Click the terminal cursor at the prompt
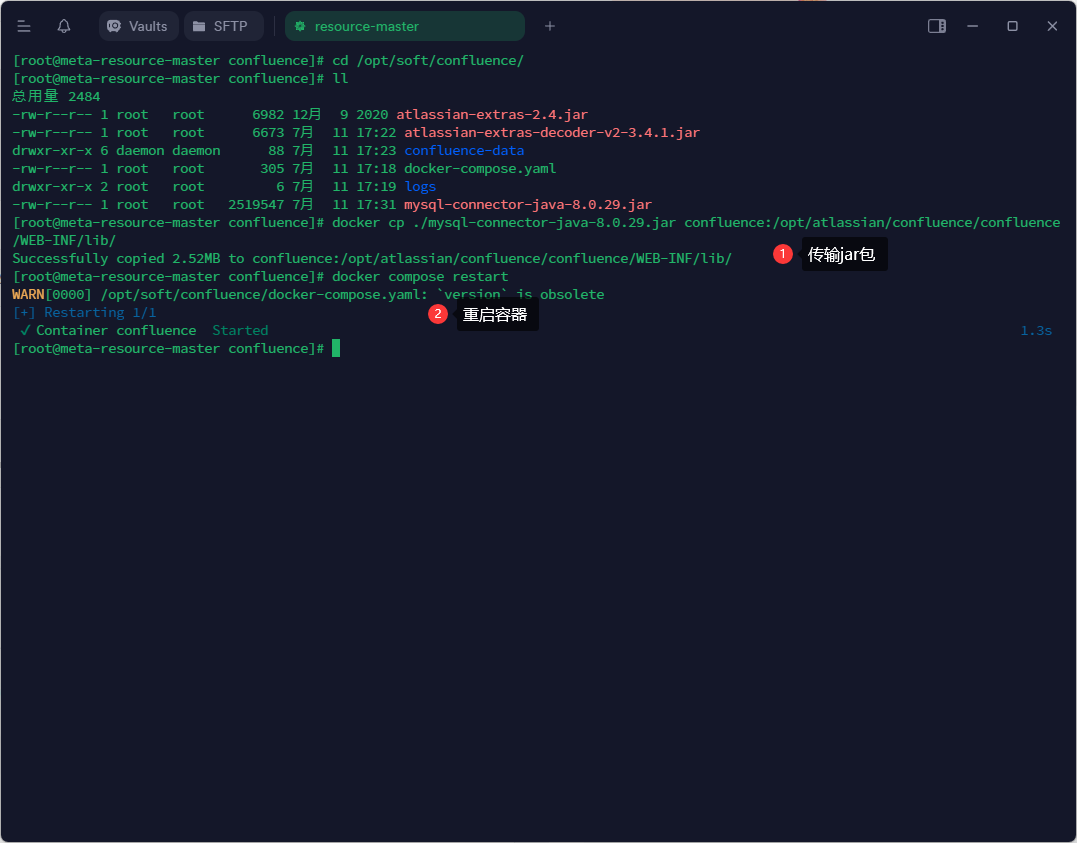1077x843 pixels. pyautogui.click(x=336, y=348)
